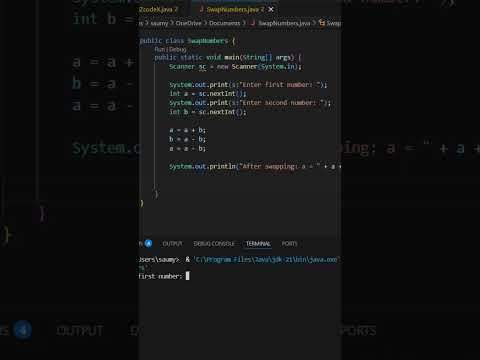Click the 'b = a - b;' line
The width and height of the screenshot is (480, 360).
tap(187, 139)
